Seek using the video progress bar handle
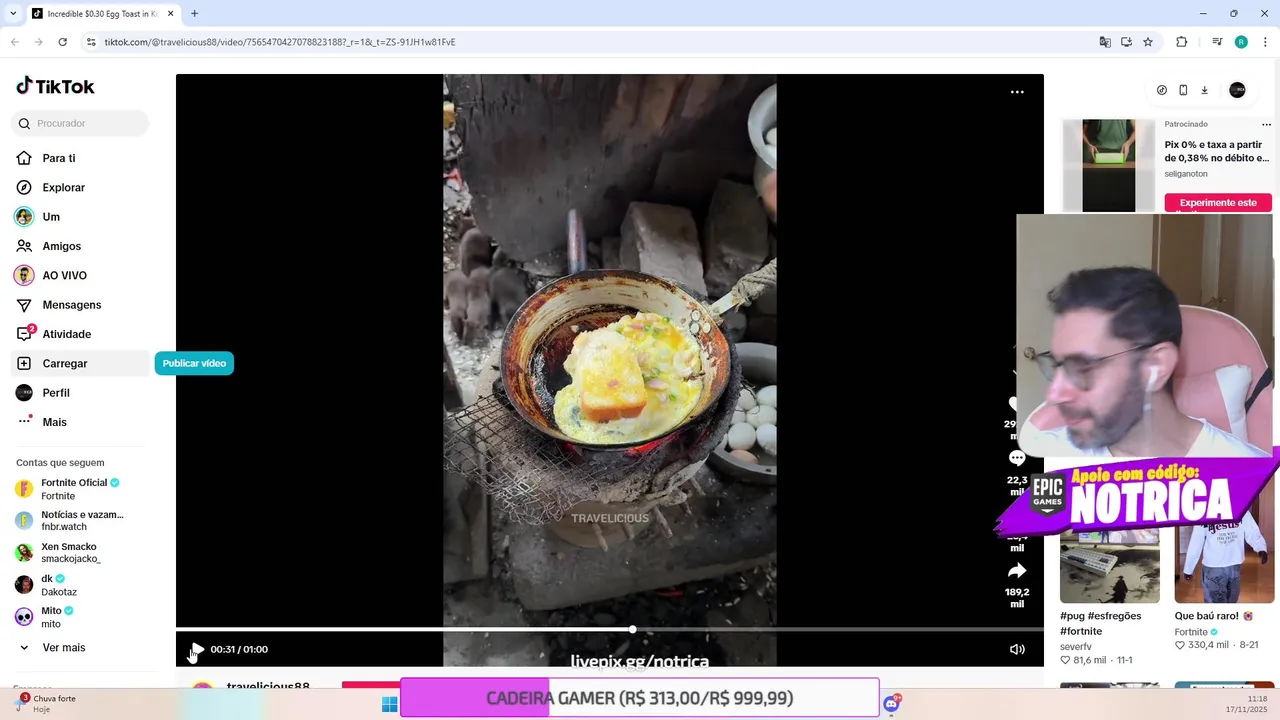Image resolution: width=1280 pixels, height=720 pixels. pyautogui.click(x=632, y=629)
